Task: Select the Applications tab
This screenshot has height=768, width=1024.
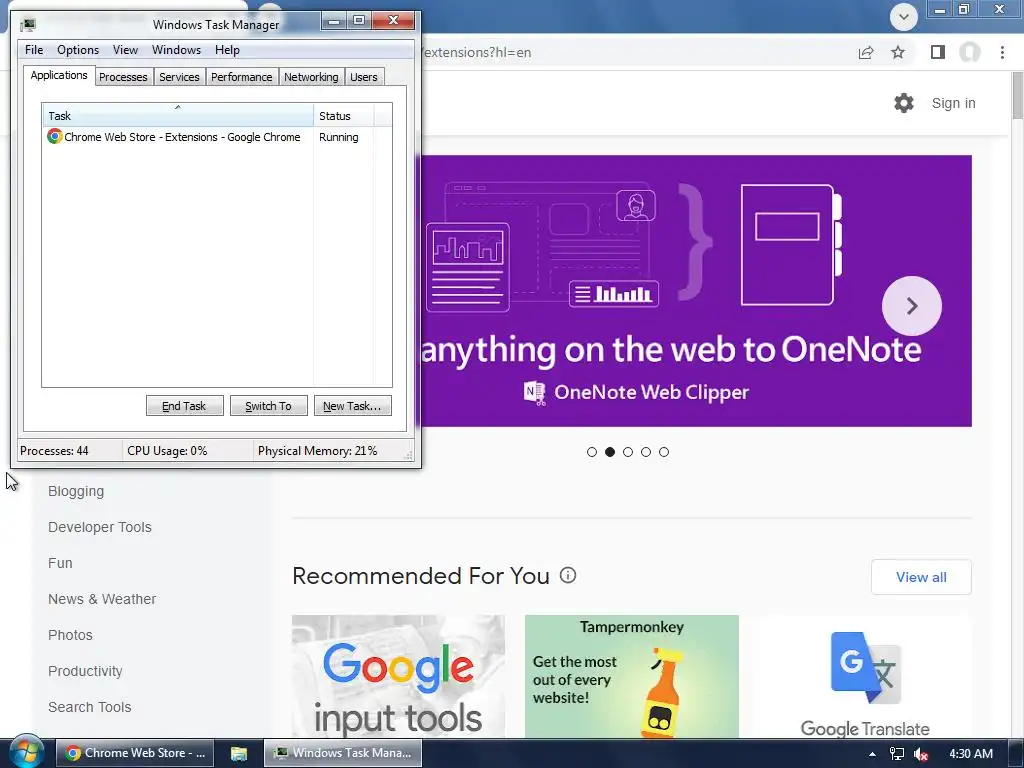Action: (59, 75)
